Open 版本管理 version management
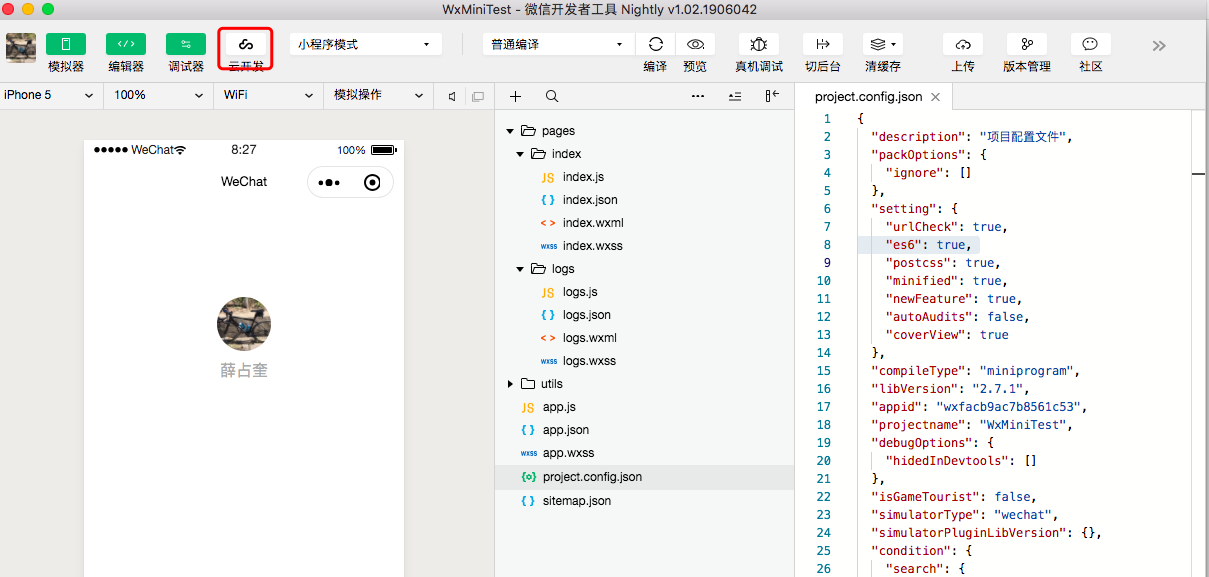This screenshot has width=1209, height=577. tap(1027, 44)
